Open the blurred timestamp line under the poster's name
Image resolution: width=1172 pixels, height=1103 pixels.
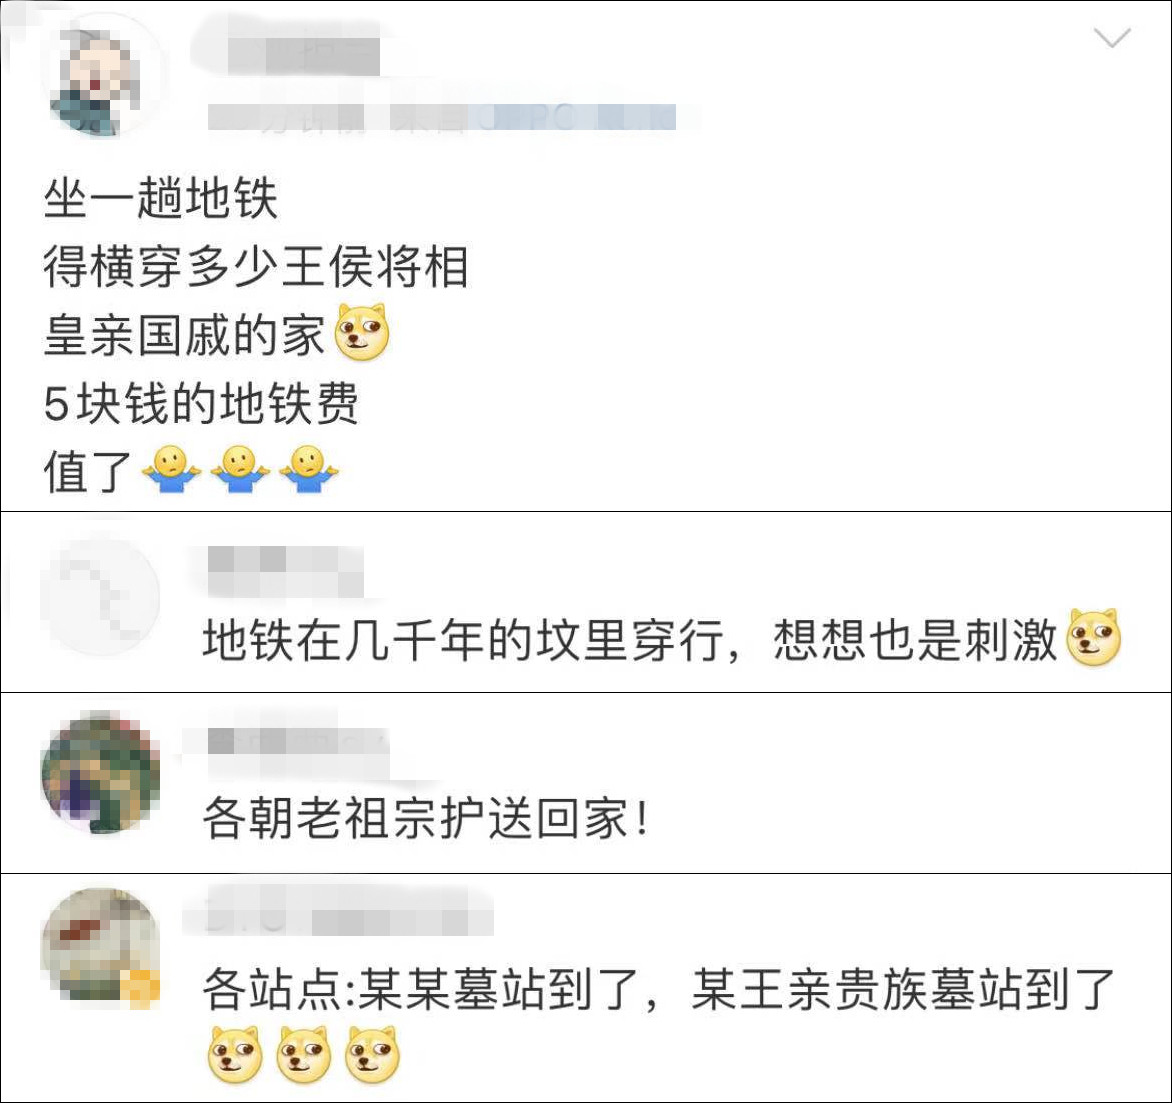coord(441,117)
